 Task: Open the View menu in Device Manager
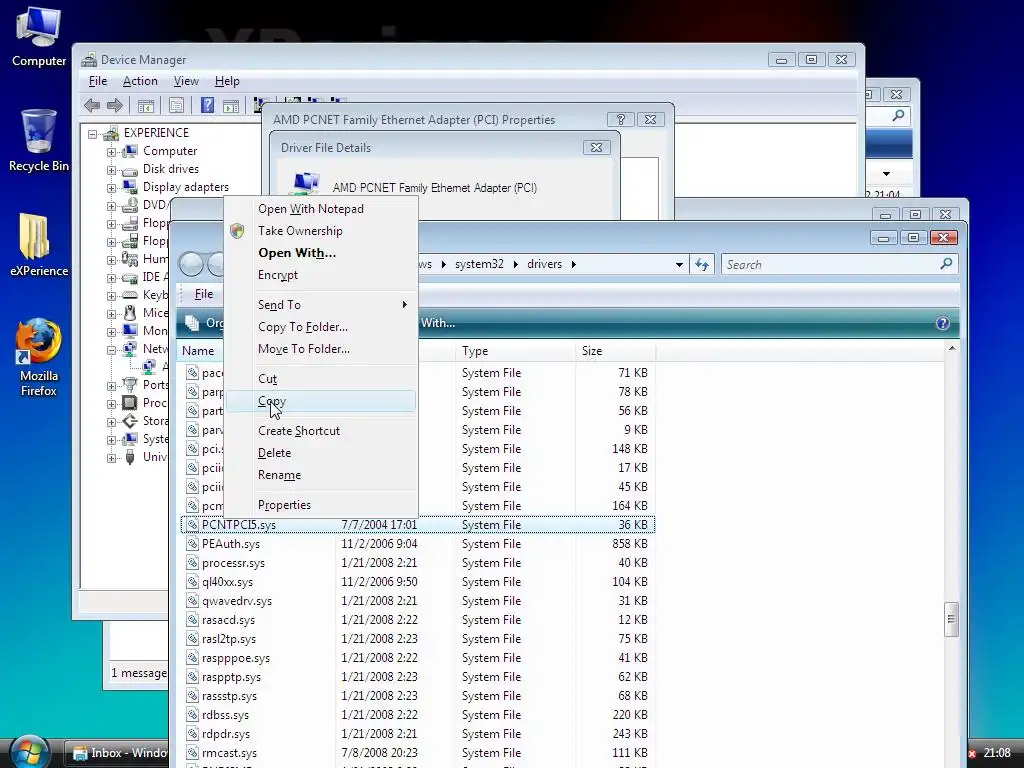[186, 81]
